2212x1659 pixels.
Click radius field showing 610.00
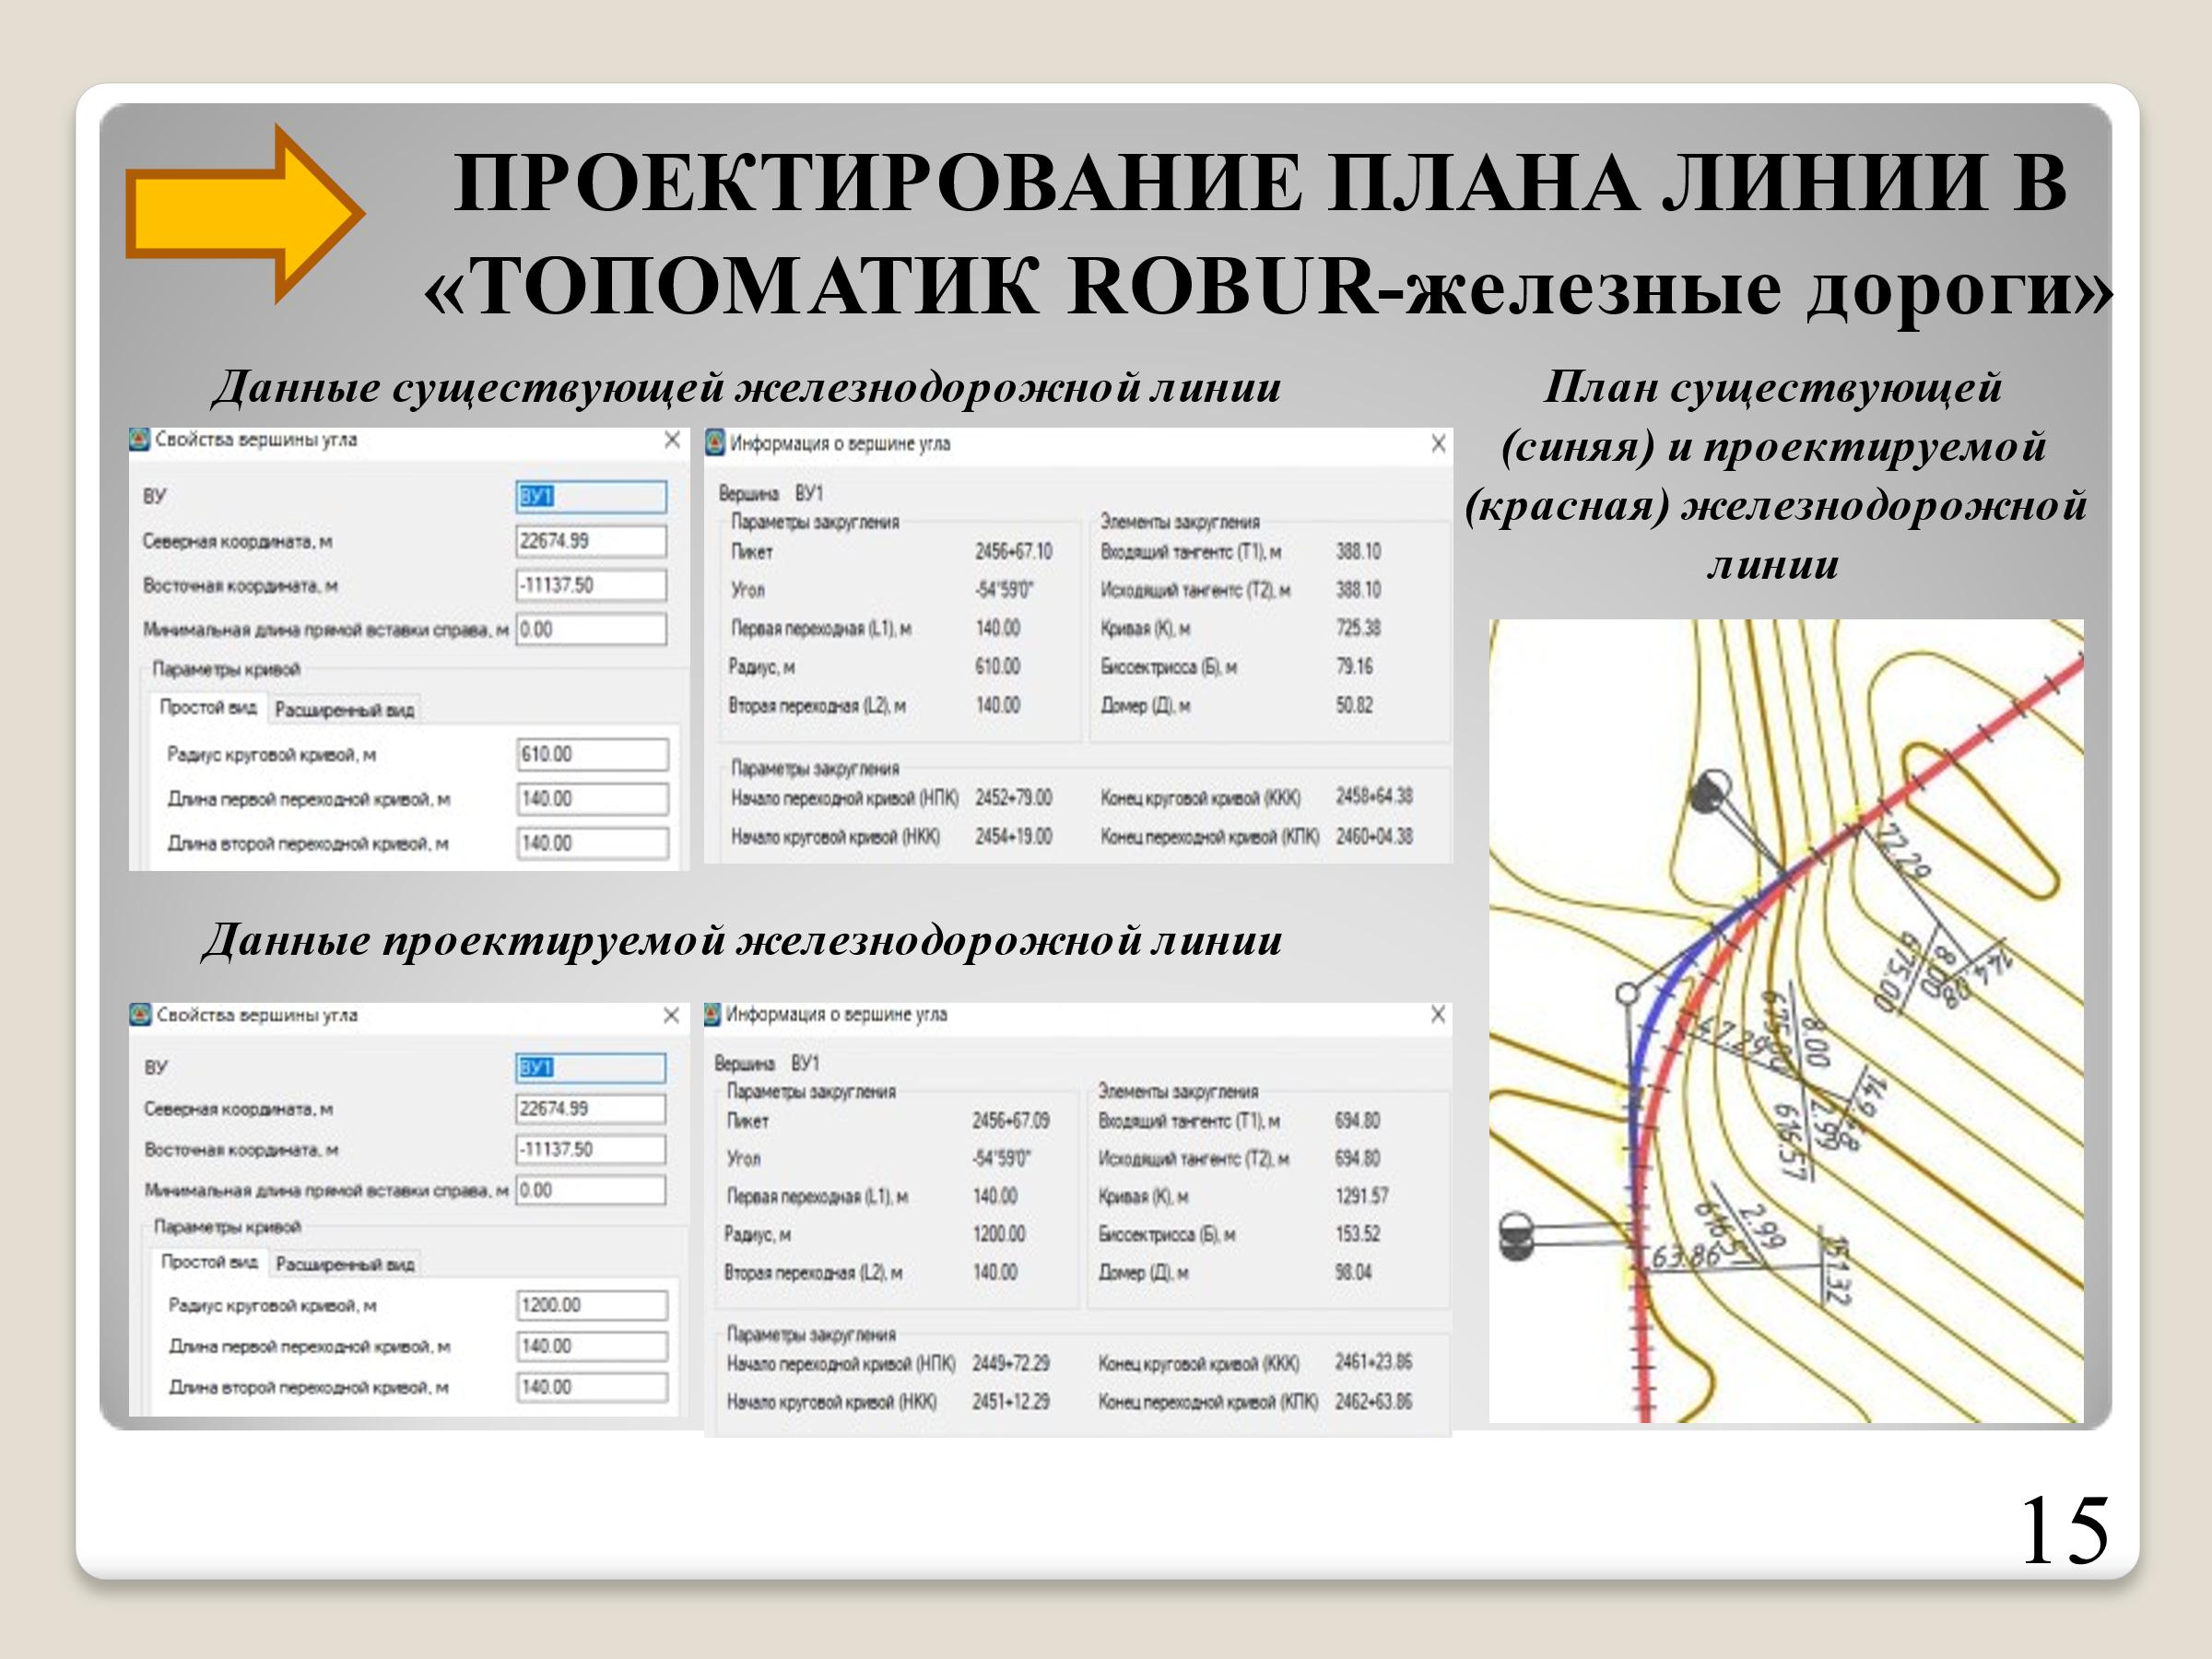(x=592, y=754)
